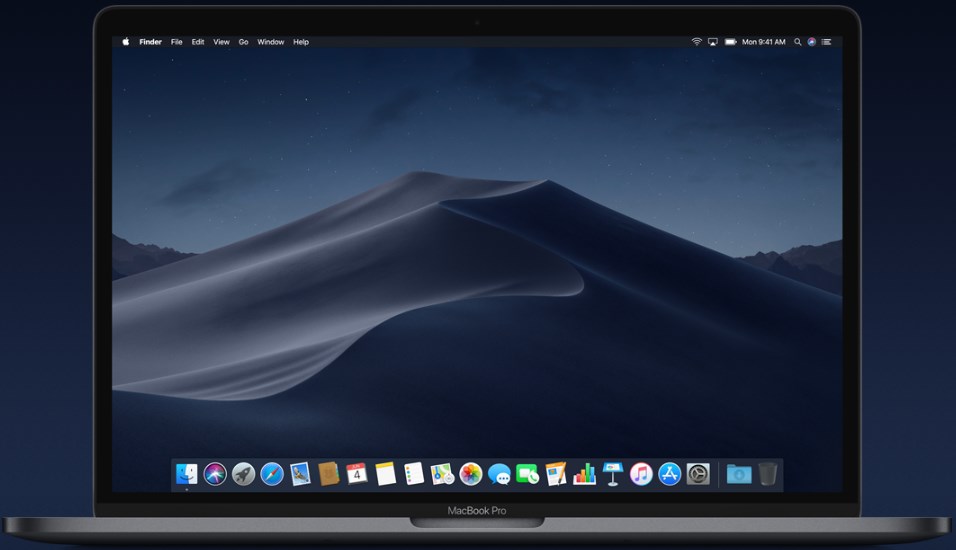Screen dimensions: 956x550
Task: Open the Finder menu
Action: (150, 42)
